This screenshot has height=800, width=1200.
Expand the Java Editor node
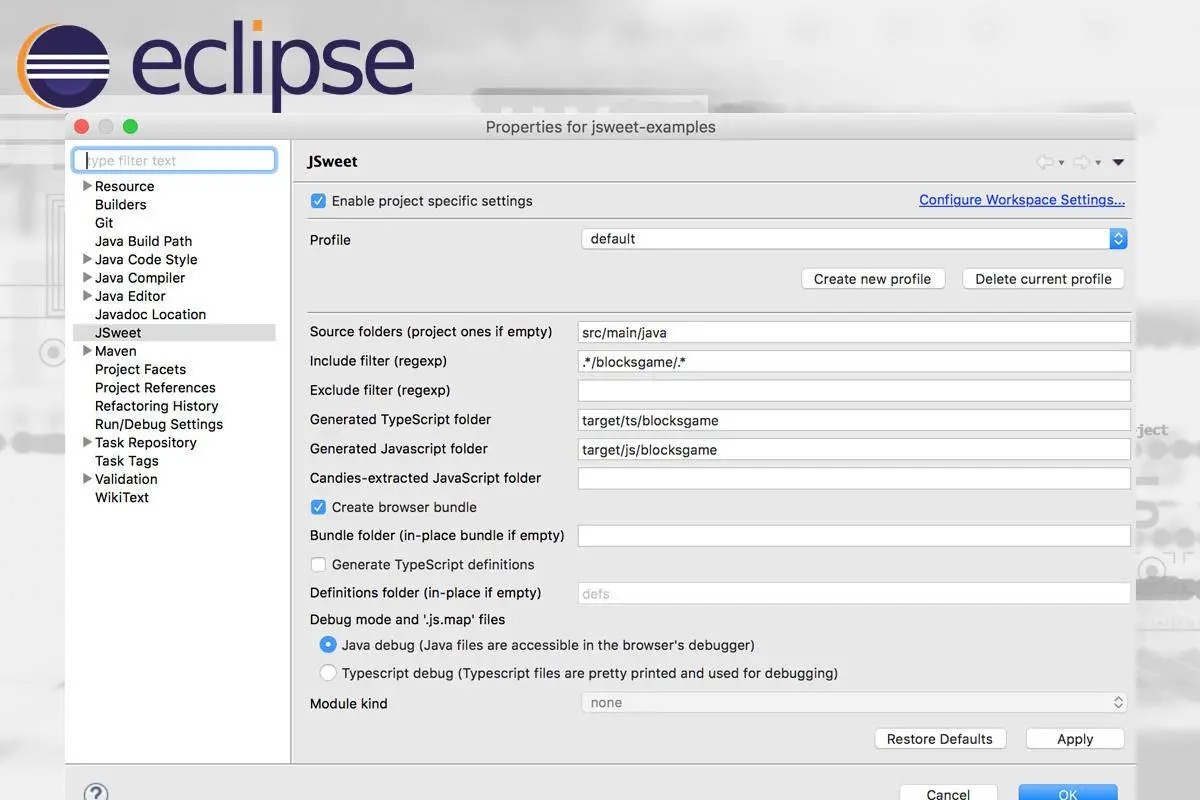87,296
